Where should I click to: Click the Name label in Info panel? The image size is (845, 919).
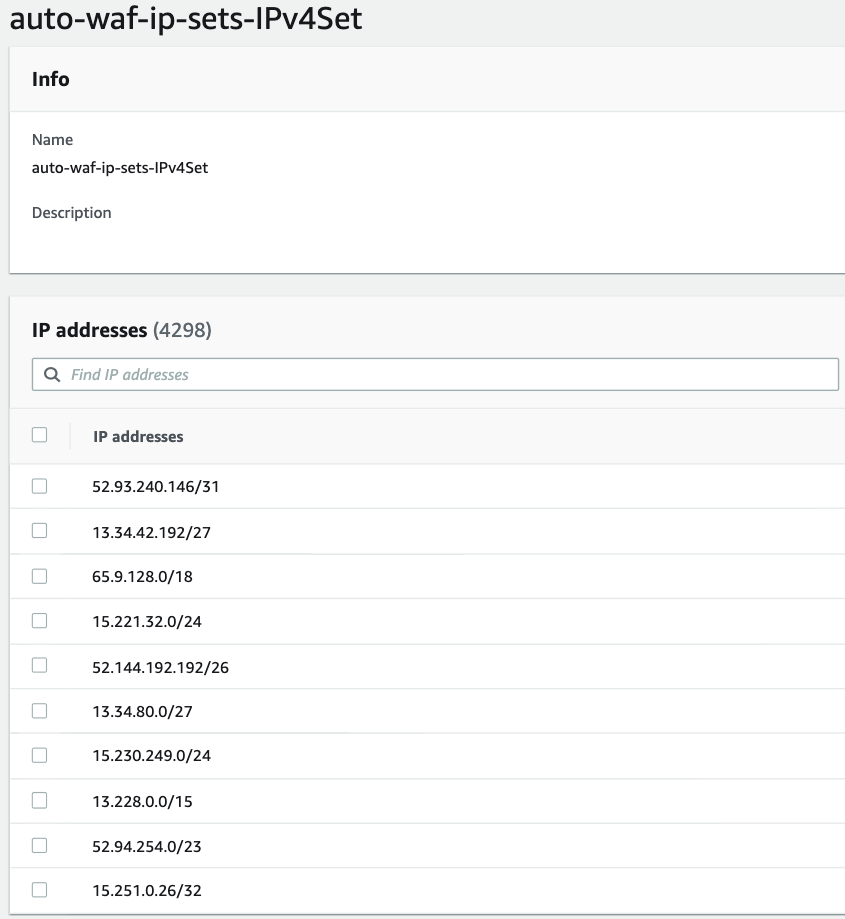pyautogui.click(x=52, y=140)
